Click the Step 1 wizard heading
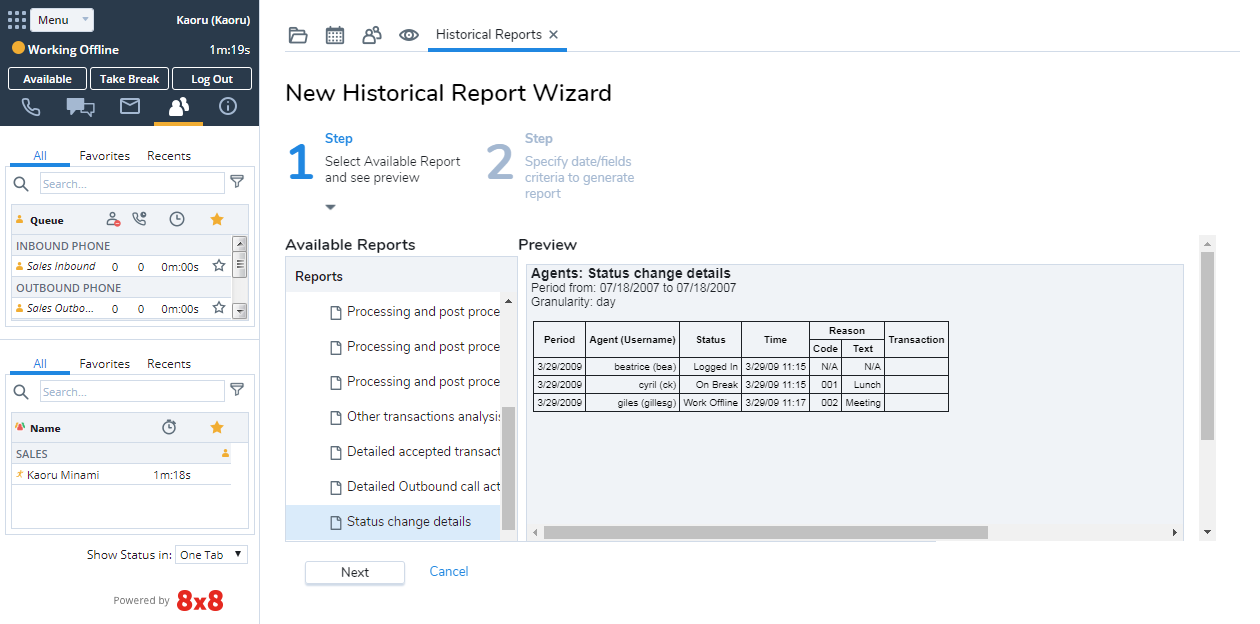 (339, 139)
